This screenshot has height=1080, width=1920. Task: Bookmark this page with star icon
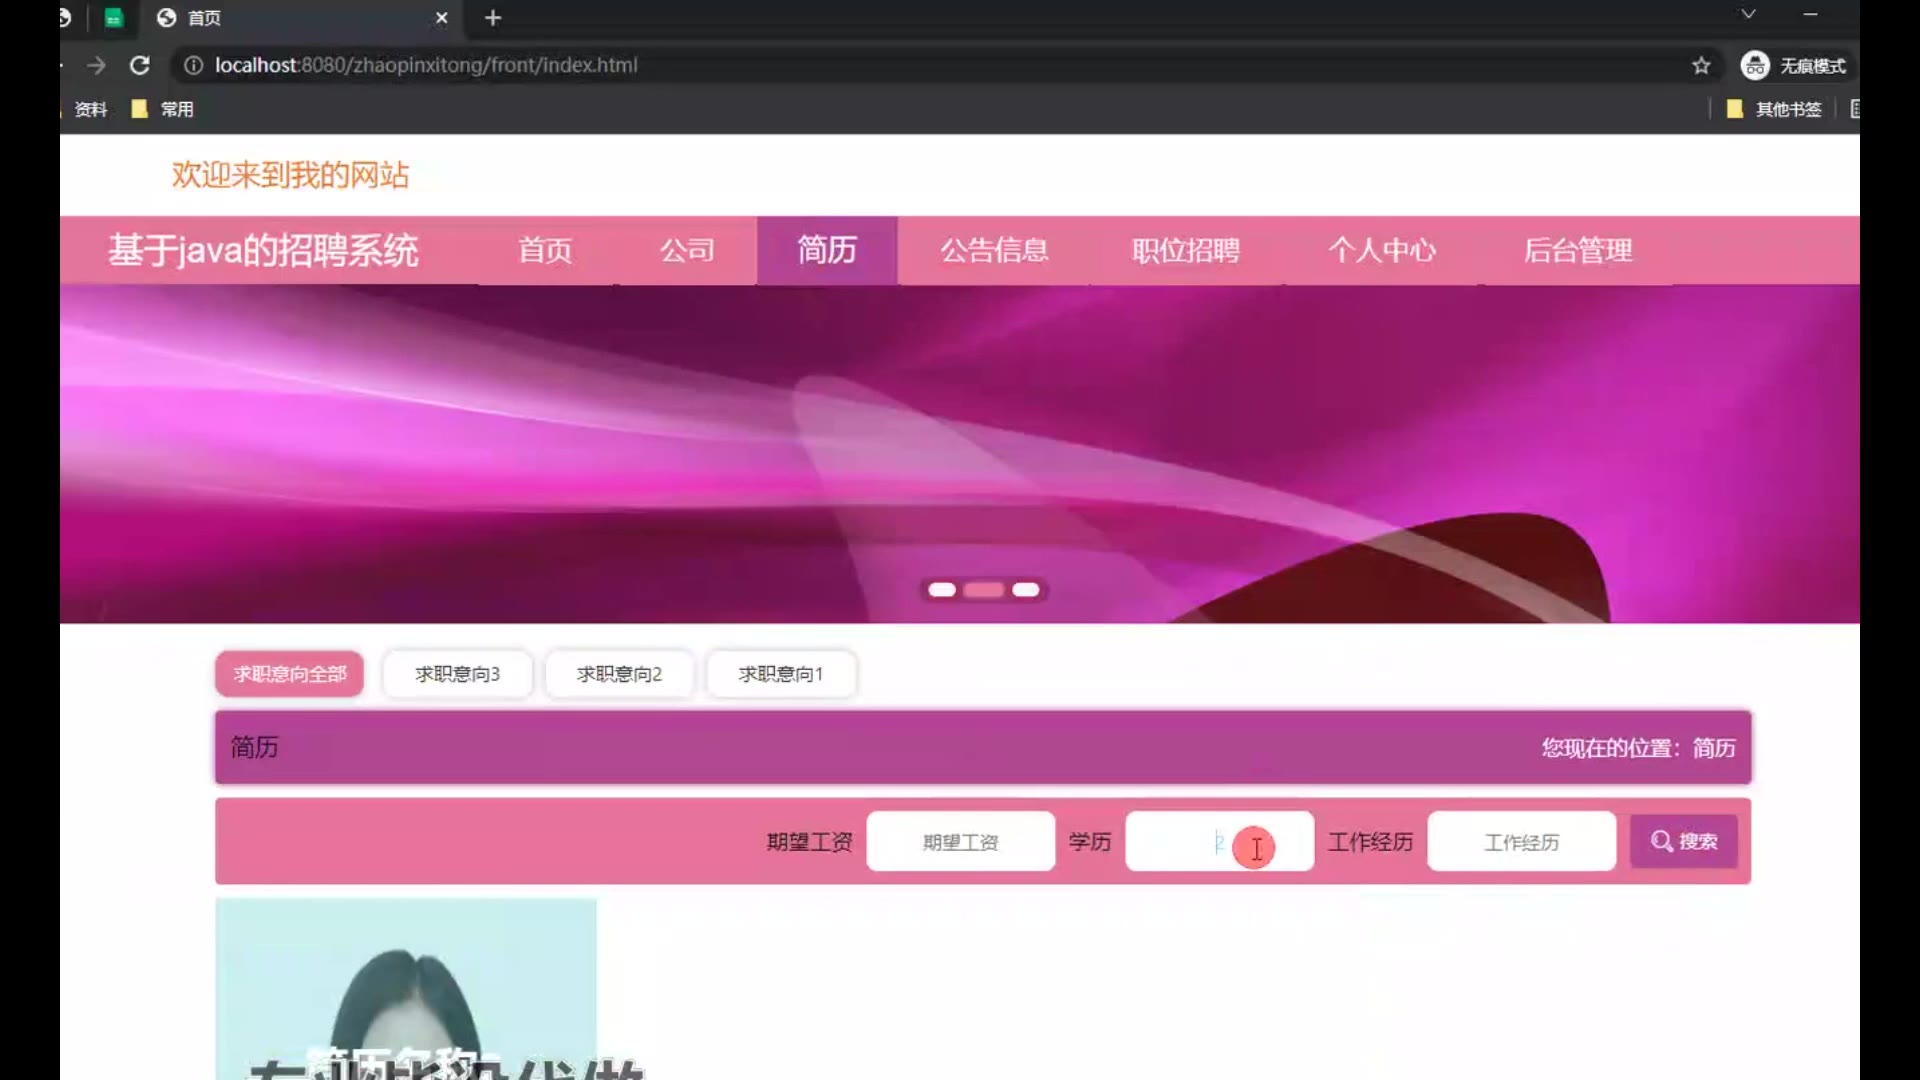tap(1701, 65)
